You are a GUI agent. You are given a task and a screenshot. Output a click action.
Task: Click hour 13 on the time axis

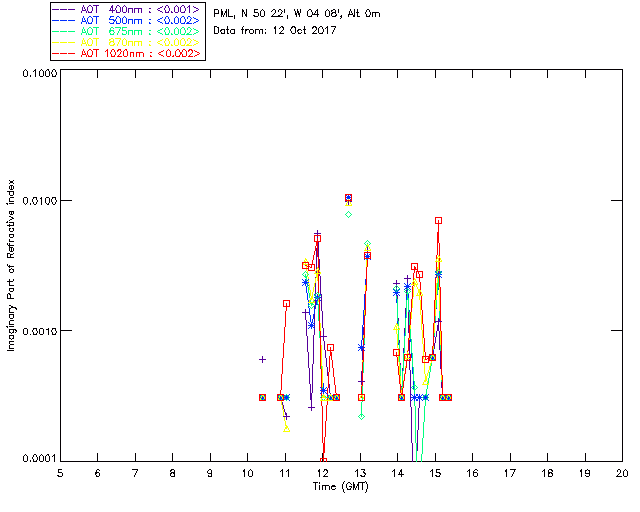(x=360, y=474)
